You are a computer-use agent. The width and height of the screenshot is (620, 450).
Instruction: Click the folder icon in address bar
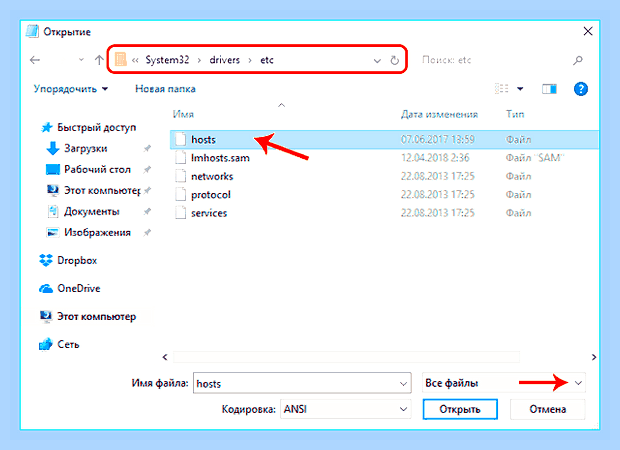coord(121,60)
